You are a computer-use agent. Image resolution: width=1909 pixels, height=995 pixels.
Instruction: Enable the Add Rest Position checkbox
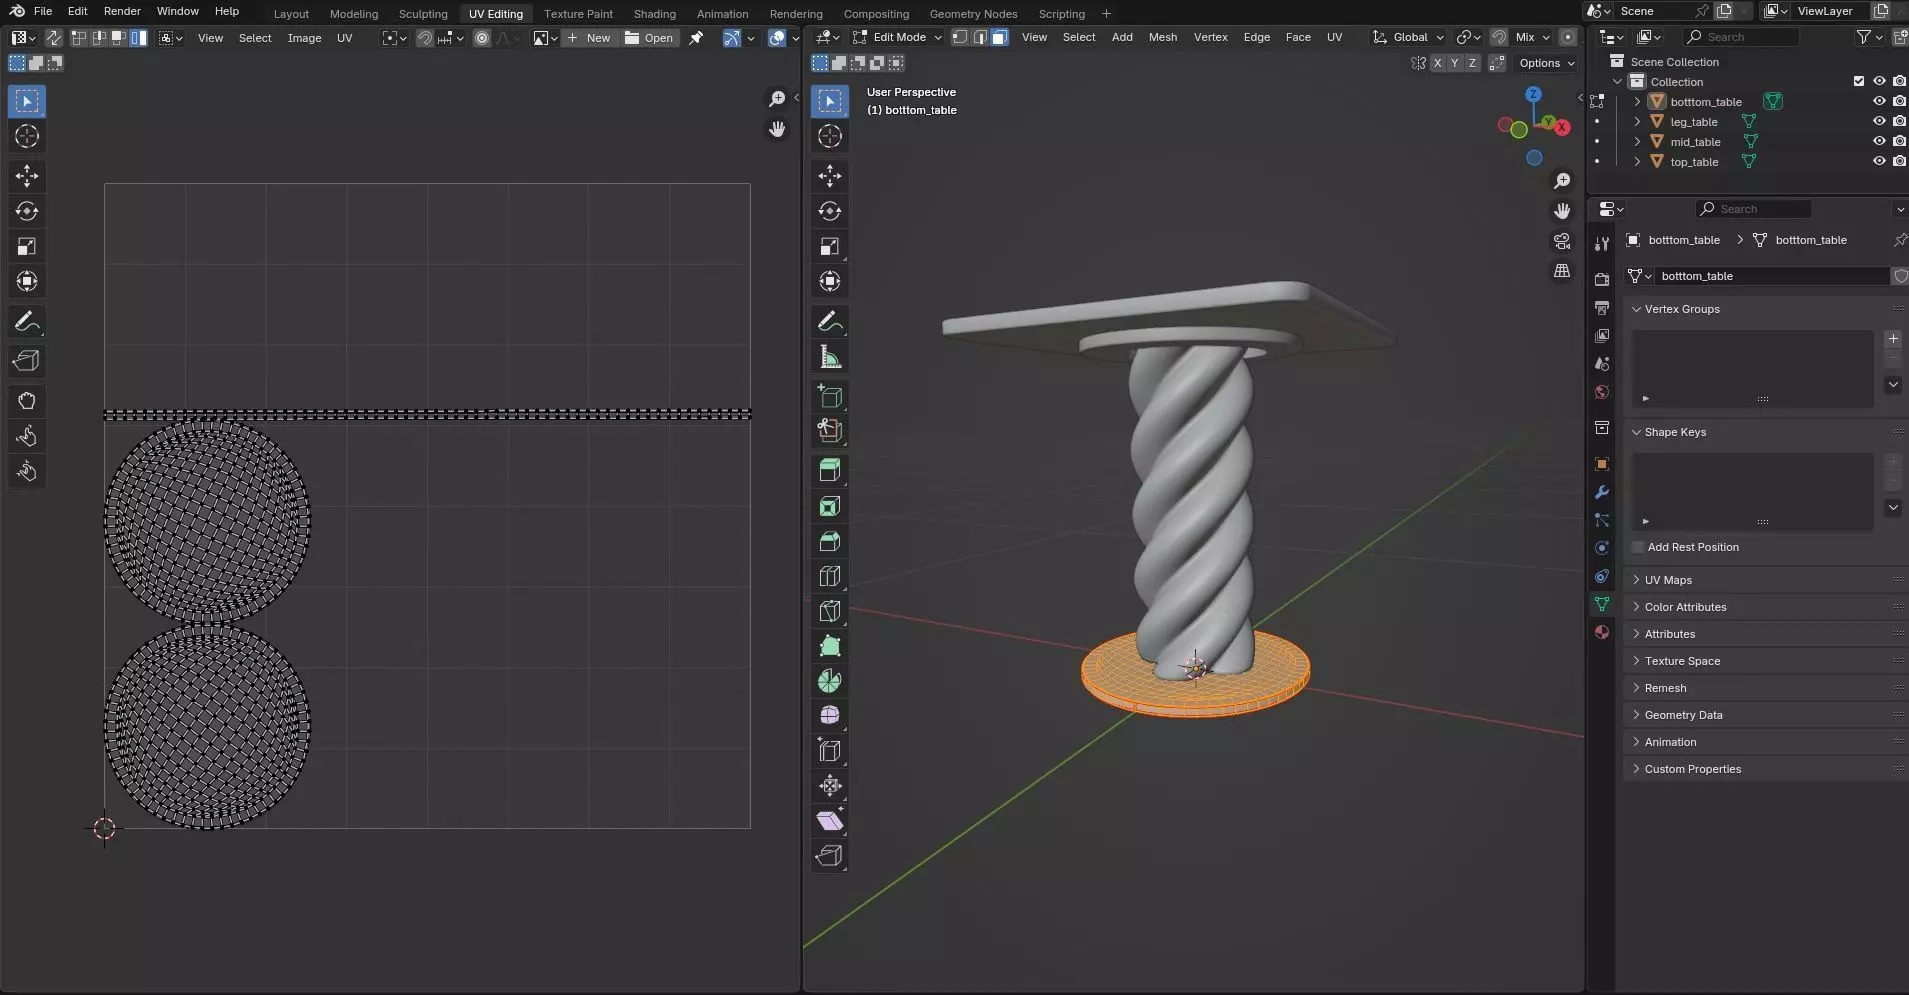(1638, 547)
